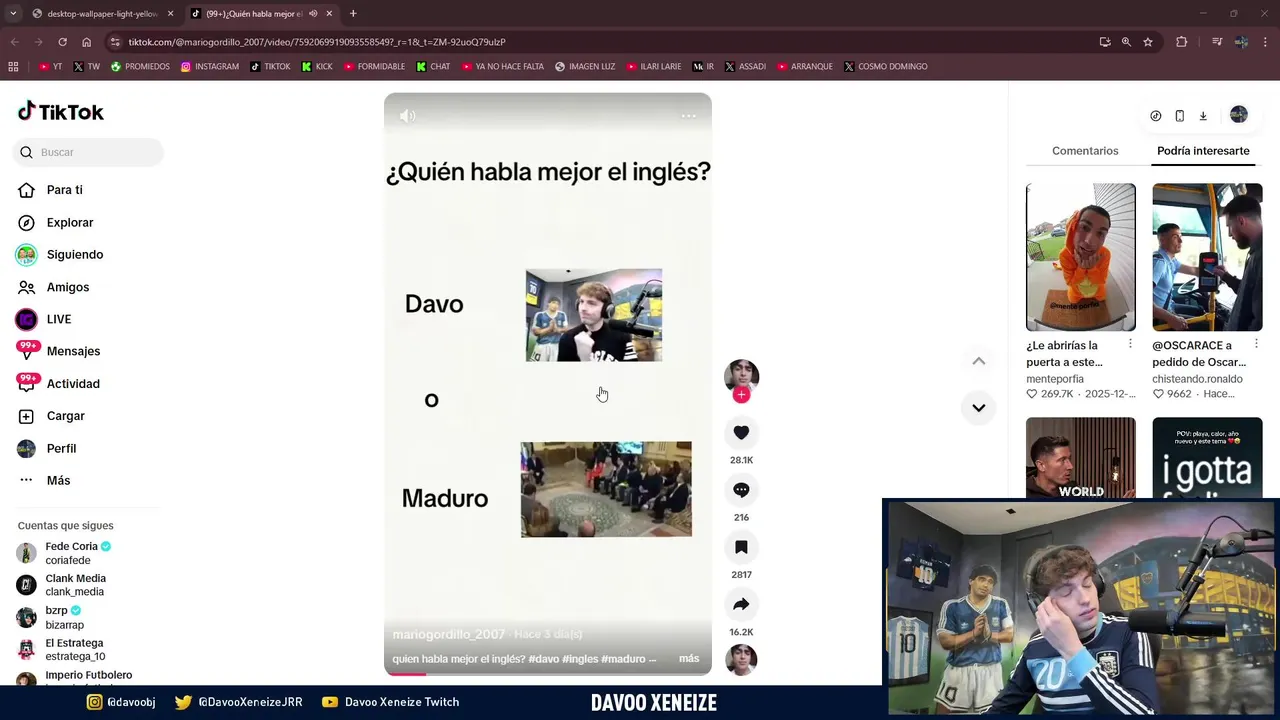The height and width of the screenshot is (720, 1280).
Task: Open options for ¿Le abrirías la puerta video
Action: tap(1130, 344)
